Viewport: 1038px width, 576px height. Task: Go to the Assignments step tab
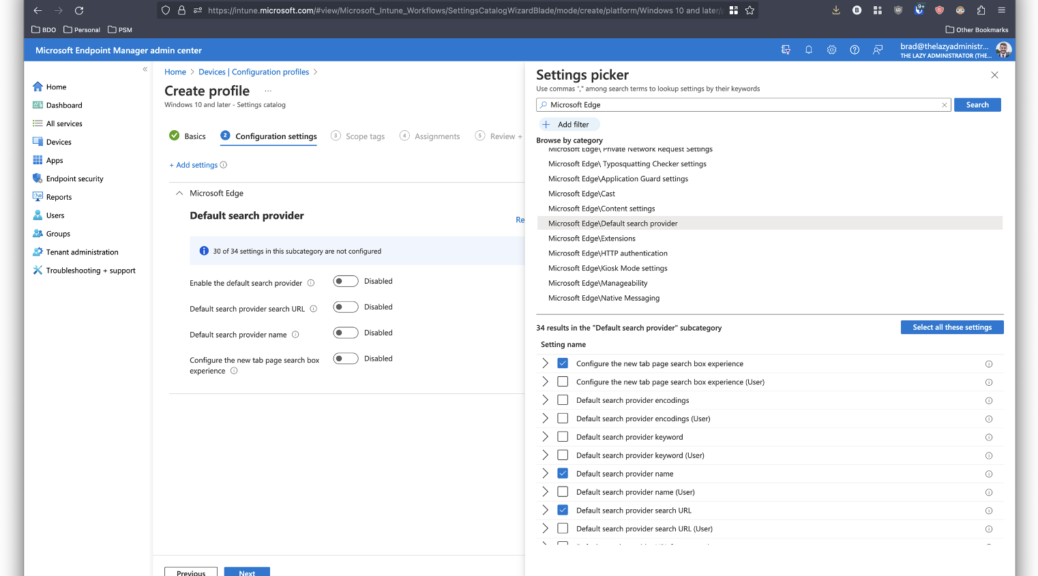coord(430,136)
